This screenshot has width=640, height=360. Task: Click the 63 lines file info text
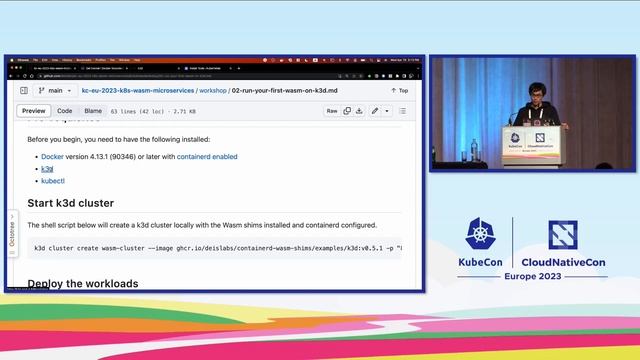tap(153, 111)
